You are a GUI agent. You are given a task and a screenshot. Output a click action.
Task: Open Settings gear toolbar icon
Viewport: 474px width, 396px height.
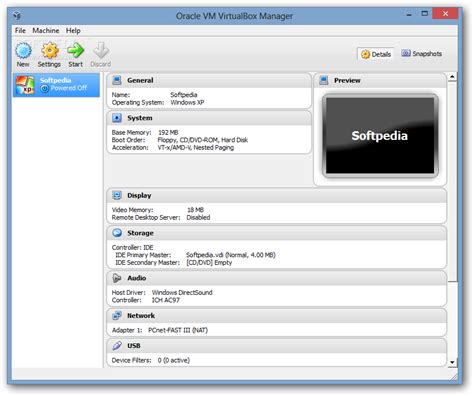coord(50,51)
